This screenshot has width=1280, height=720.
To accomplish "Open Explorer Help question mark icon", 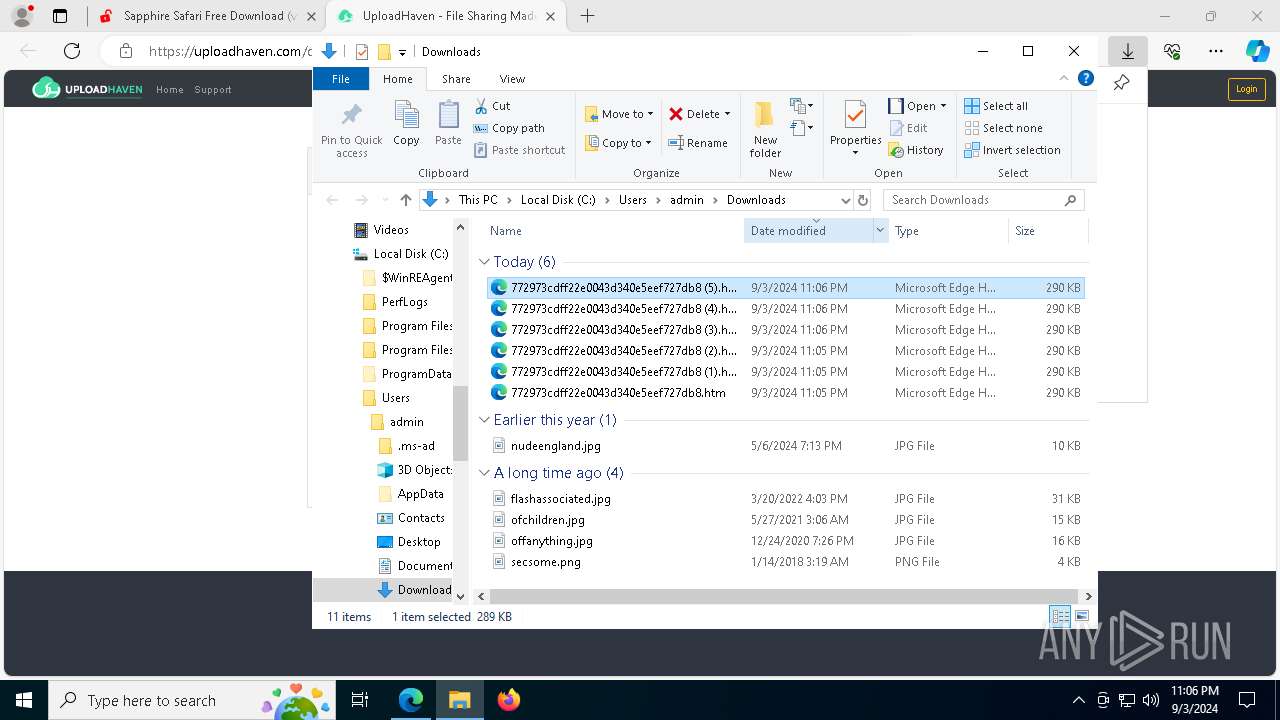I will [x=1085, y=79].
